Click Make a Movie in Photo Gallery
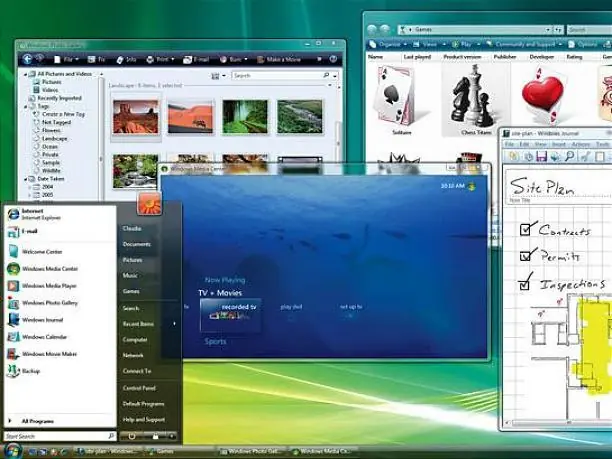 [x=279, y=59]
